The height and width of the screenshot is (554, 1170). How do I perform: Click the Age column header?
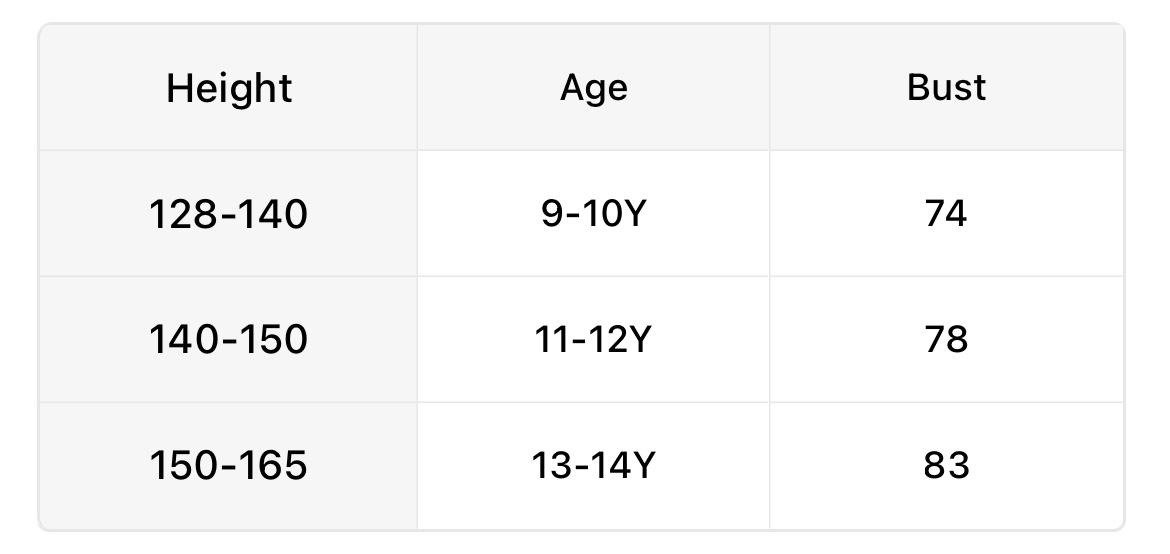(x=594, y=88)
